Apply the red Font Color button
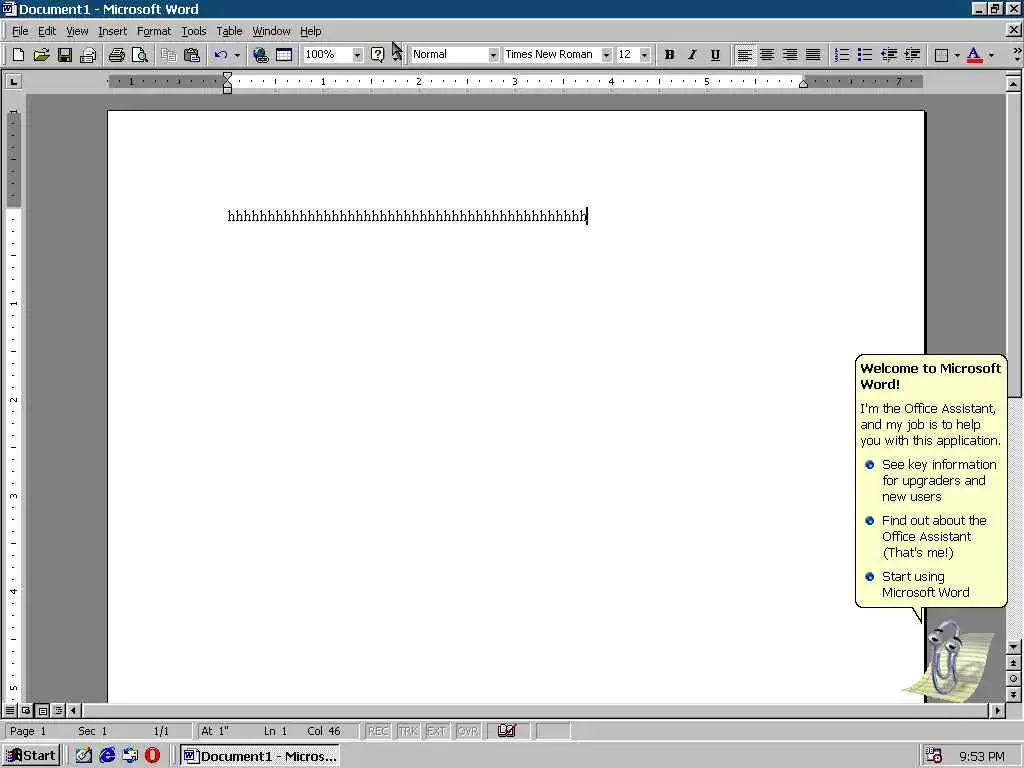Viewport: 1024px width, 768px height. coord(974,55)
